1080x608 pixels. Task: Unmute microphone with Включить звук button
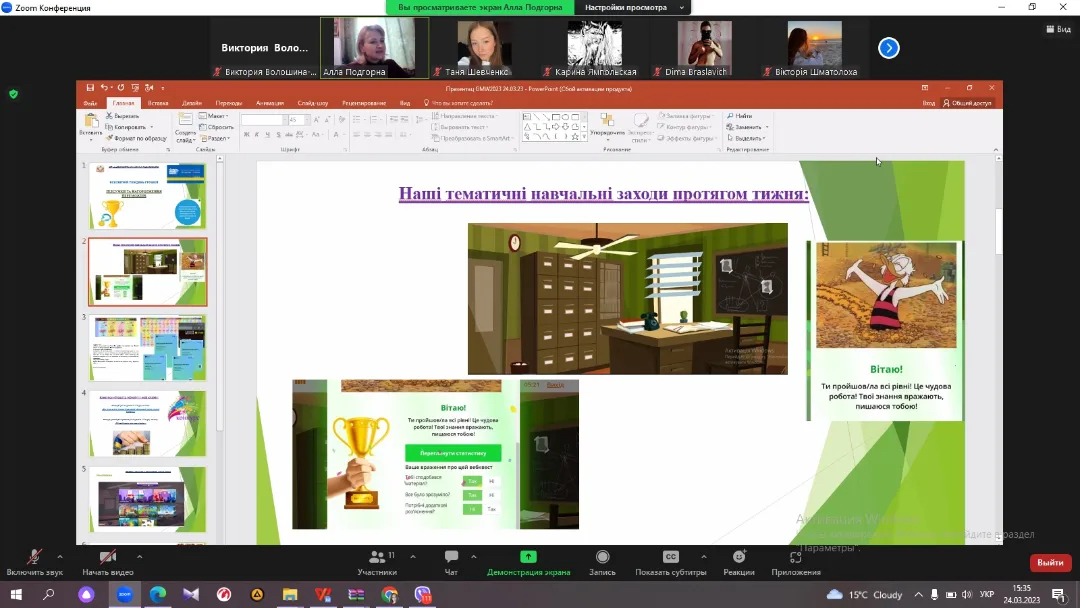(34, 558)
